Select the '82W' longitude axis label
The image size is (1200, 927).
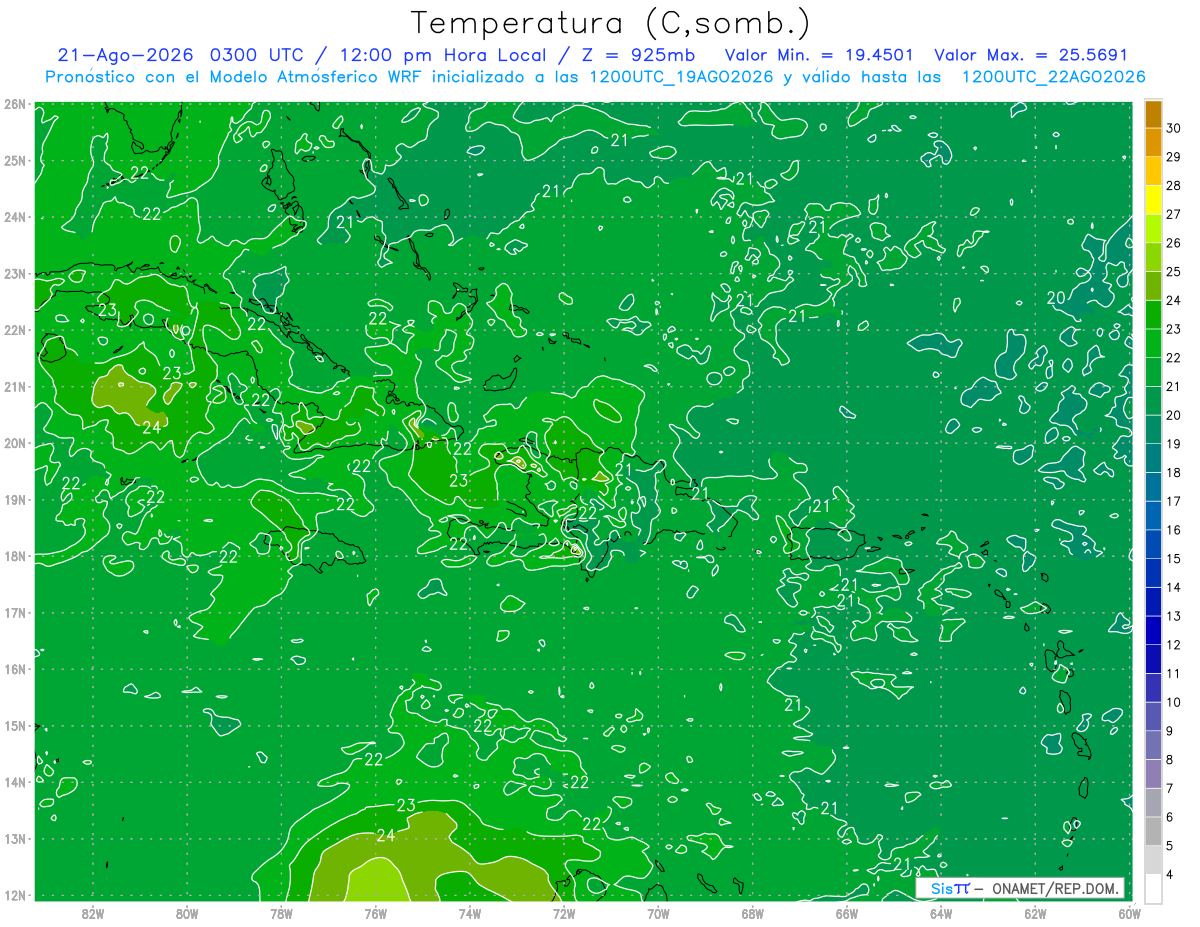(92, 913)
